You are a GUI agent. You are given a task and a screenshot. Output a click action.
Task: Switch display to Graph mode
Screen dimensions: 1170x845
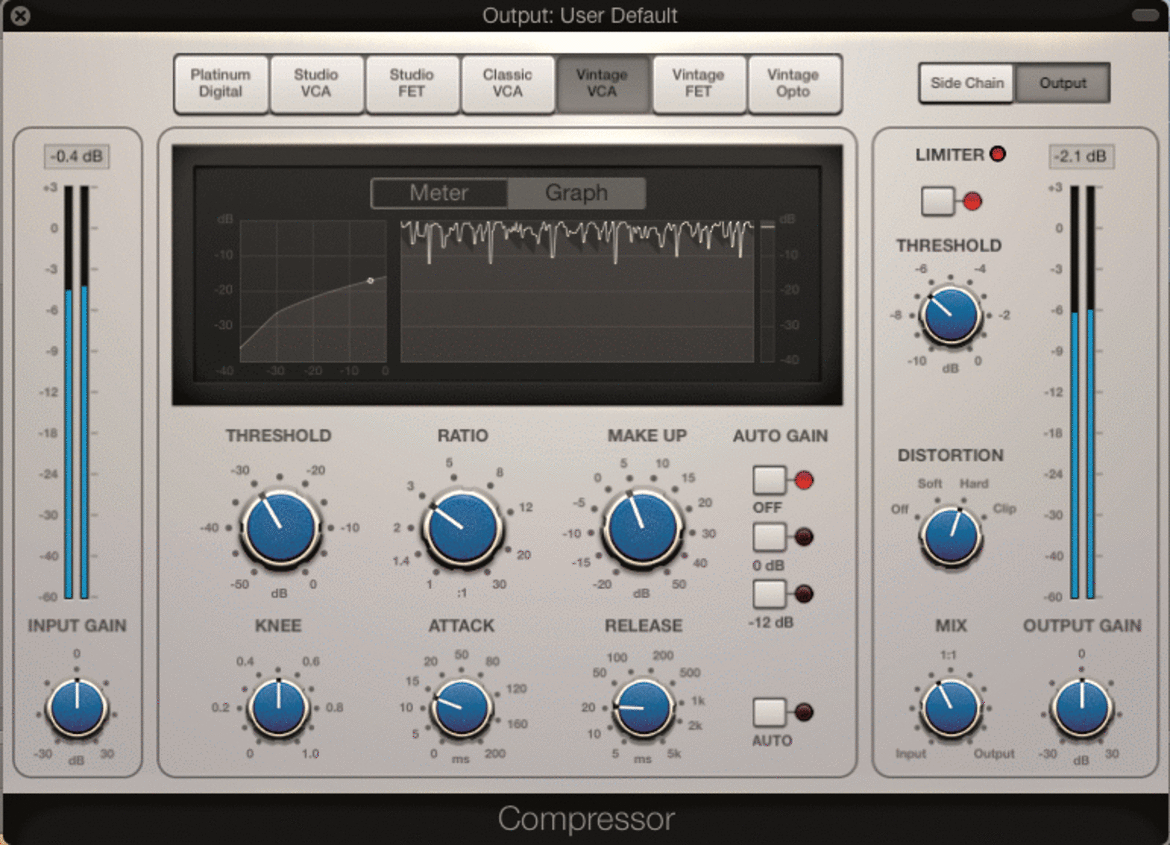(x=576, y=193)
